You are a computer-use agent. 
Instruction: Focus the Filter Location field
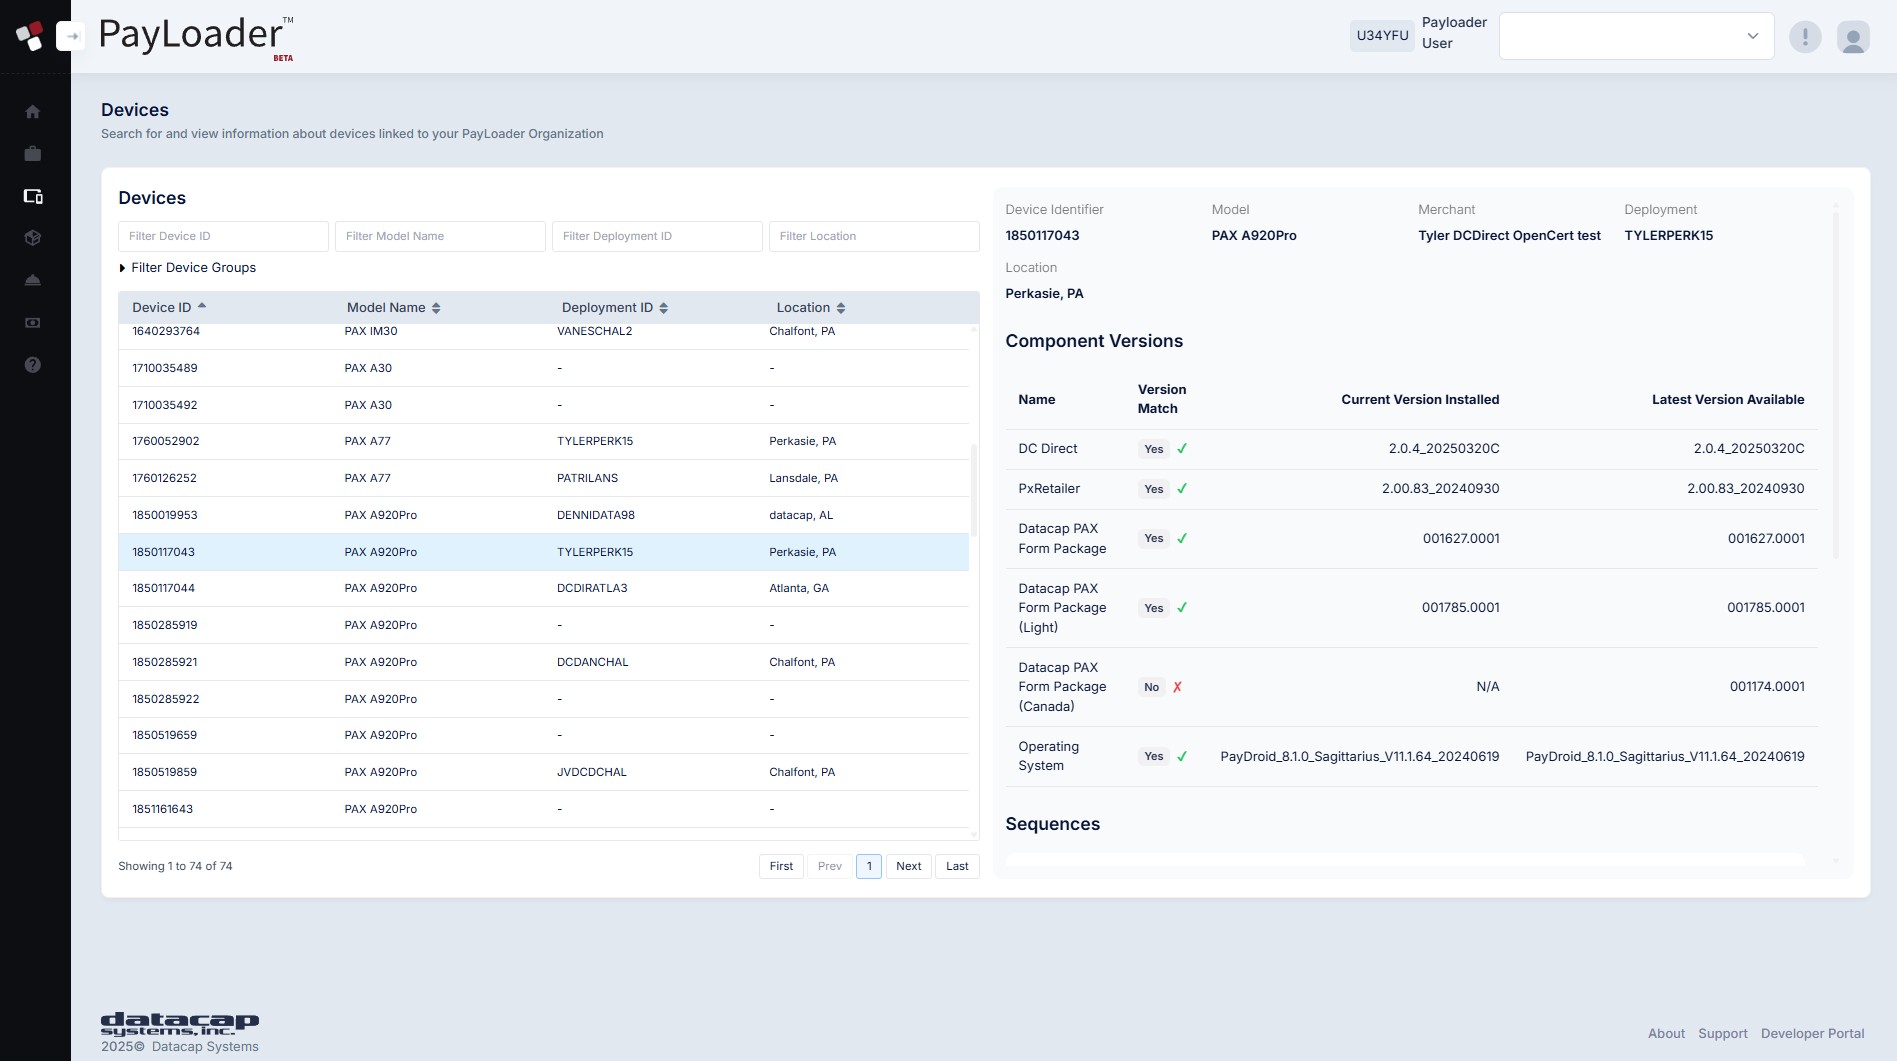(x=874, y=236)
